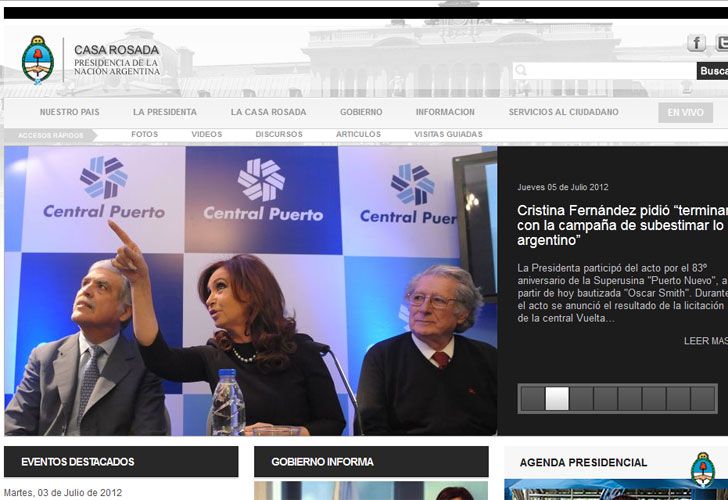The height and width of the screenshot is (500, 728).
Task: Click the Casa Rosada title text
Action: point(117,50)
